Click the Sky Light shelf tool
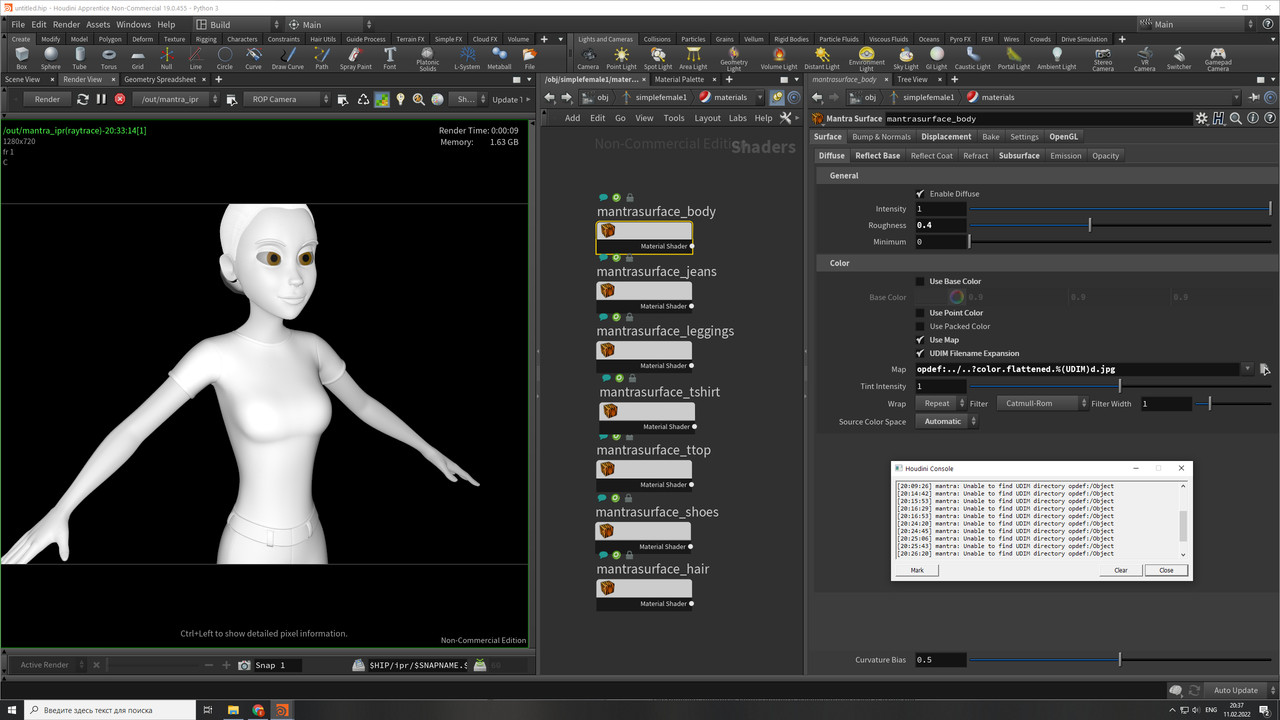This screenshot has width=1280, height=720. point(906,58)
